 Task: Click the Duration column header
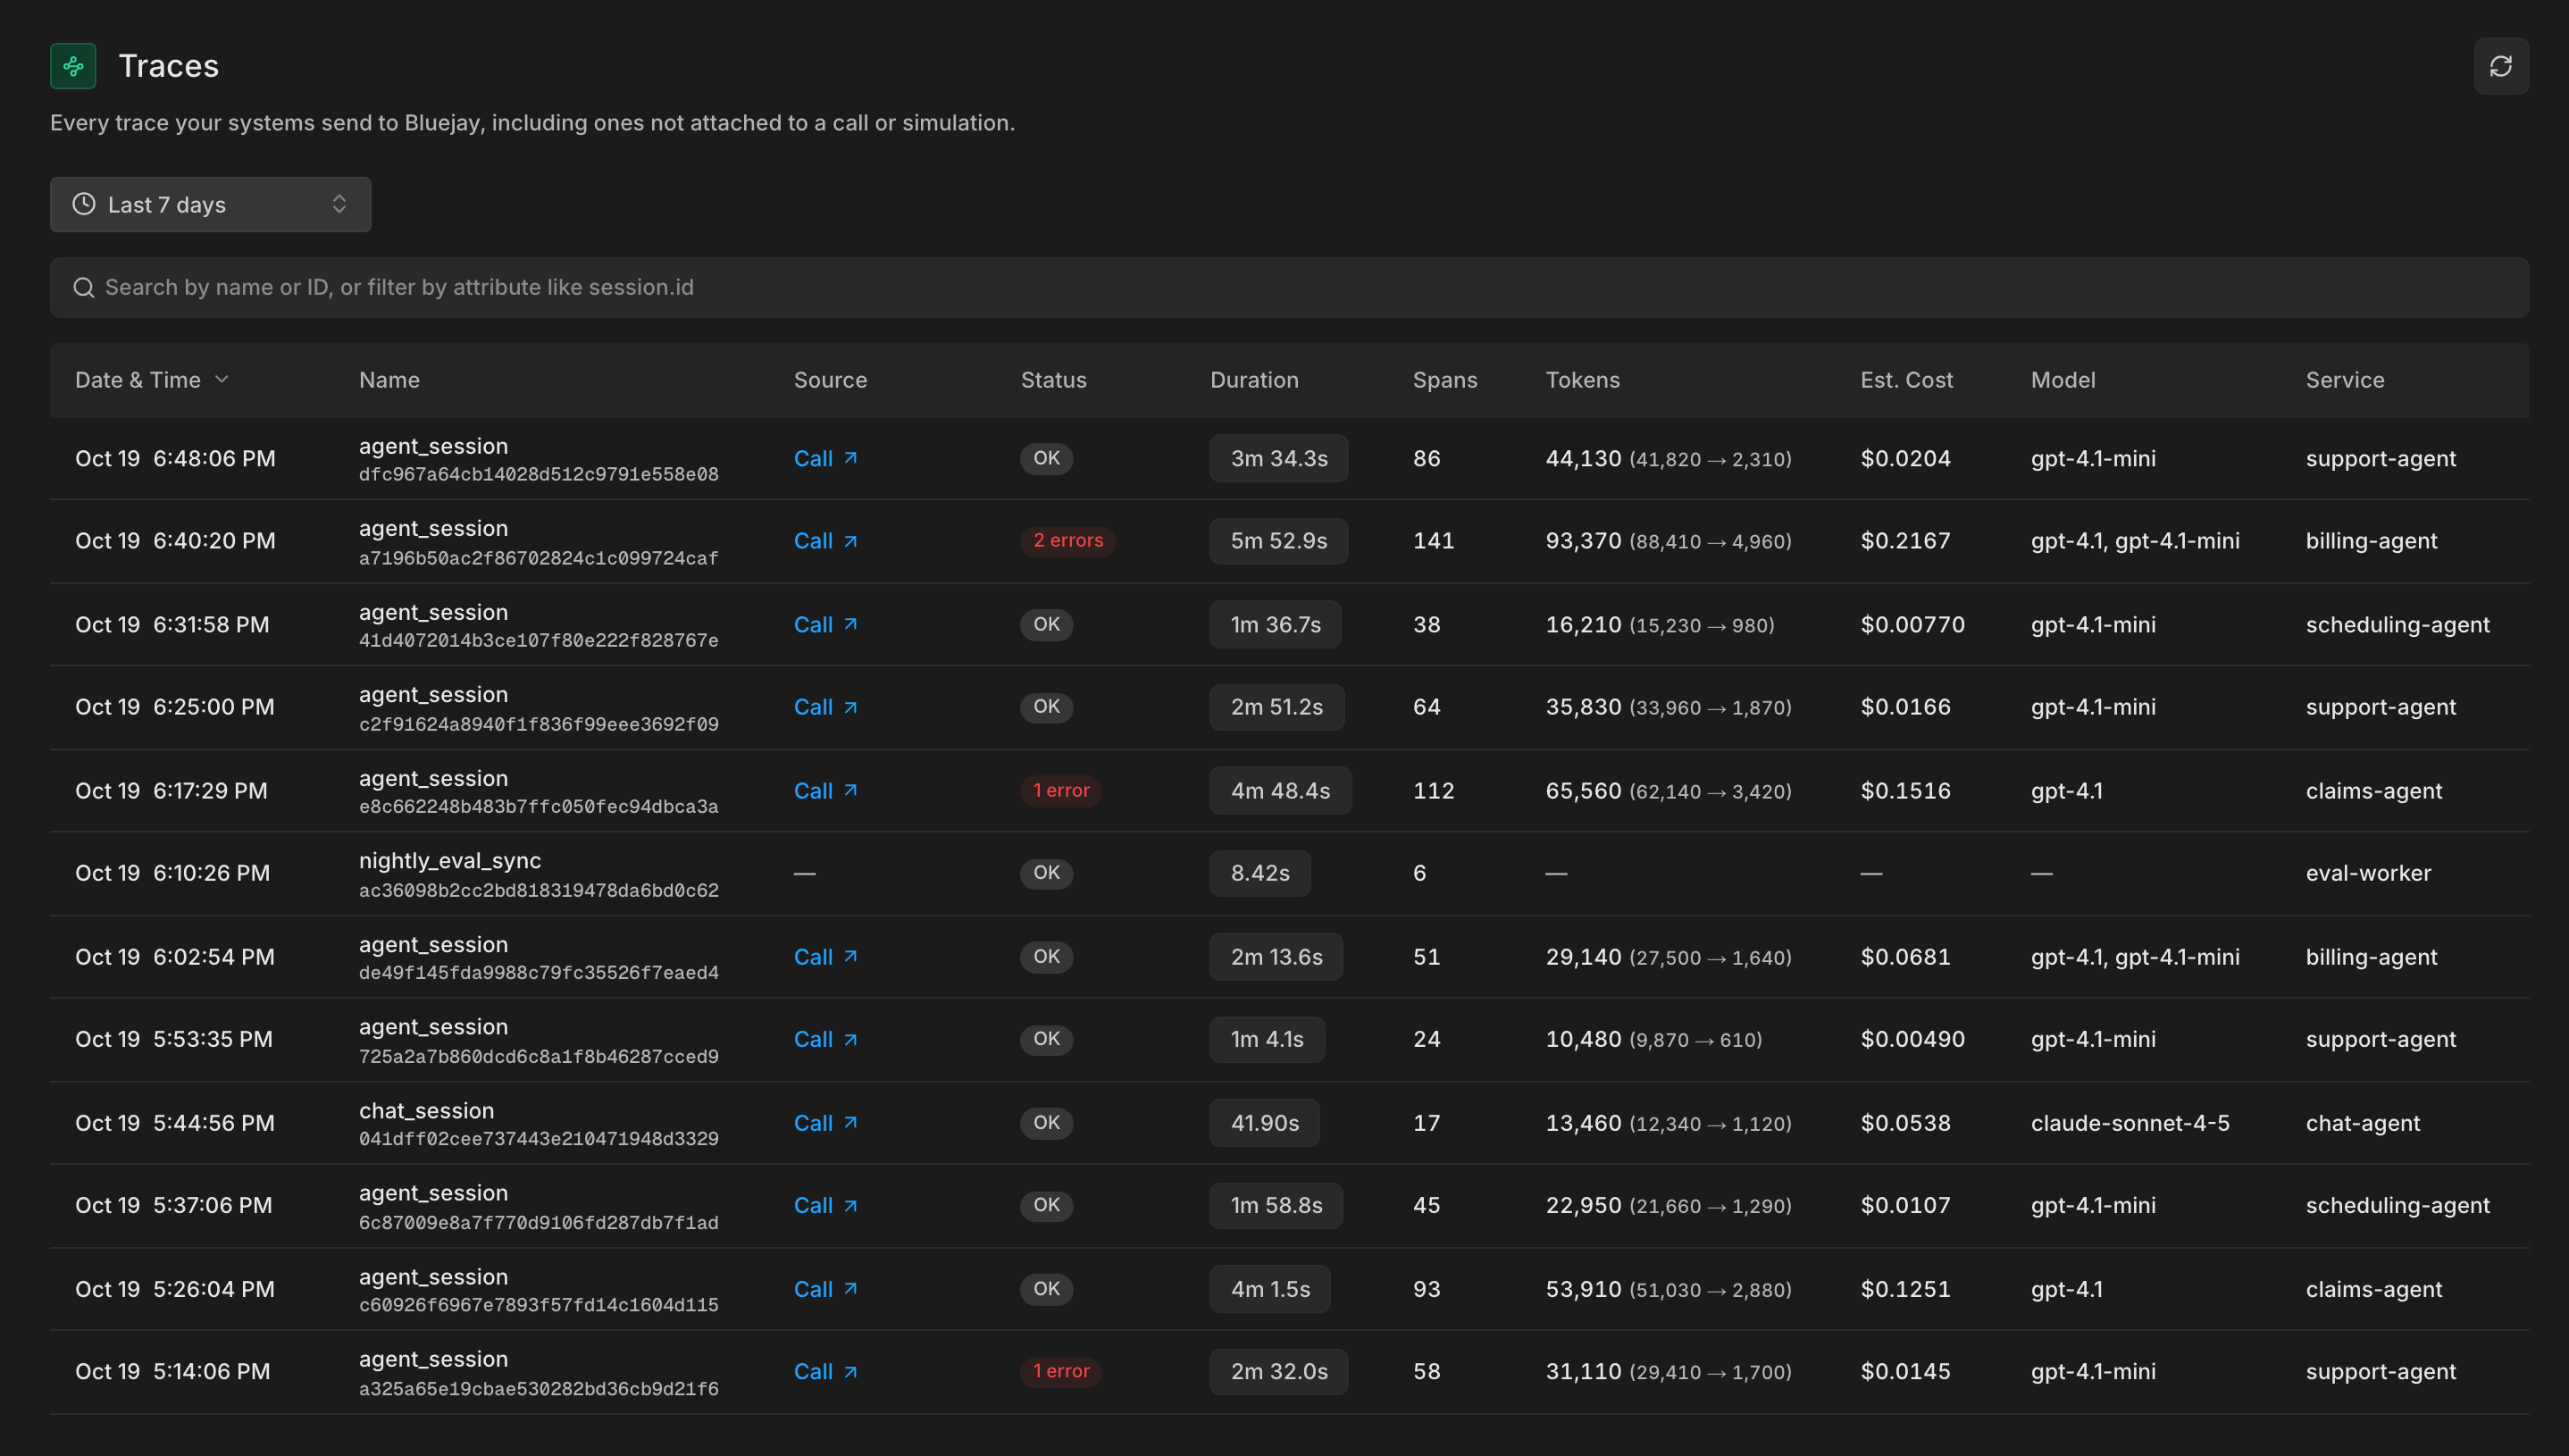[x=1254, y=380]
